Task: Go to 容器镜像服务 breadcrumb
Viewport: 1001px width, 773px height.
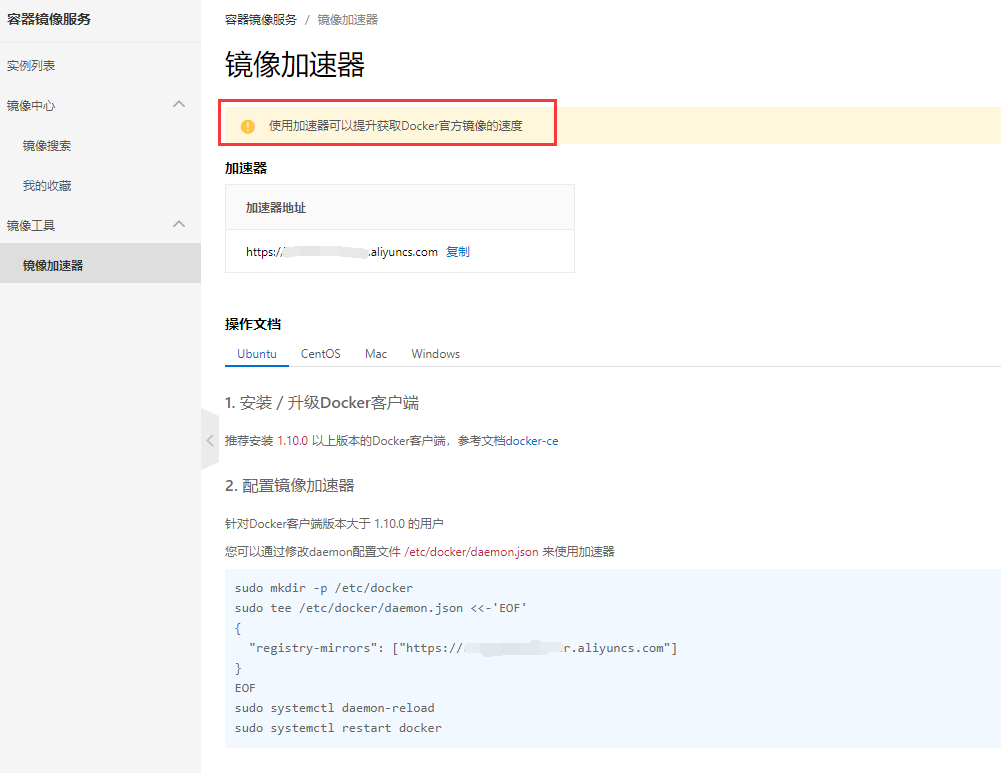Action: tap(261, 20)
